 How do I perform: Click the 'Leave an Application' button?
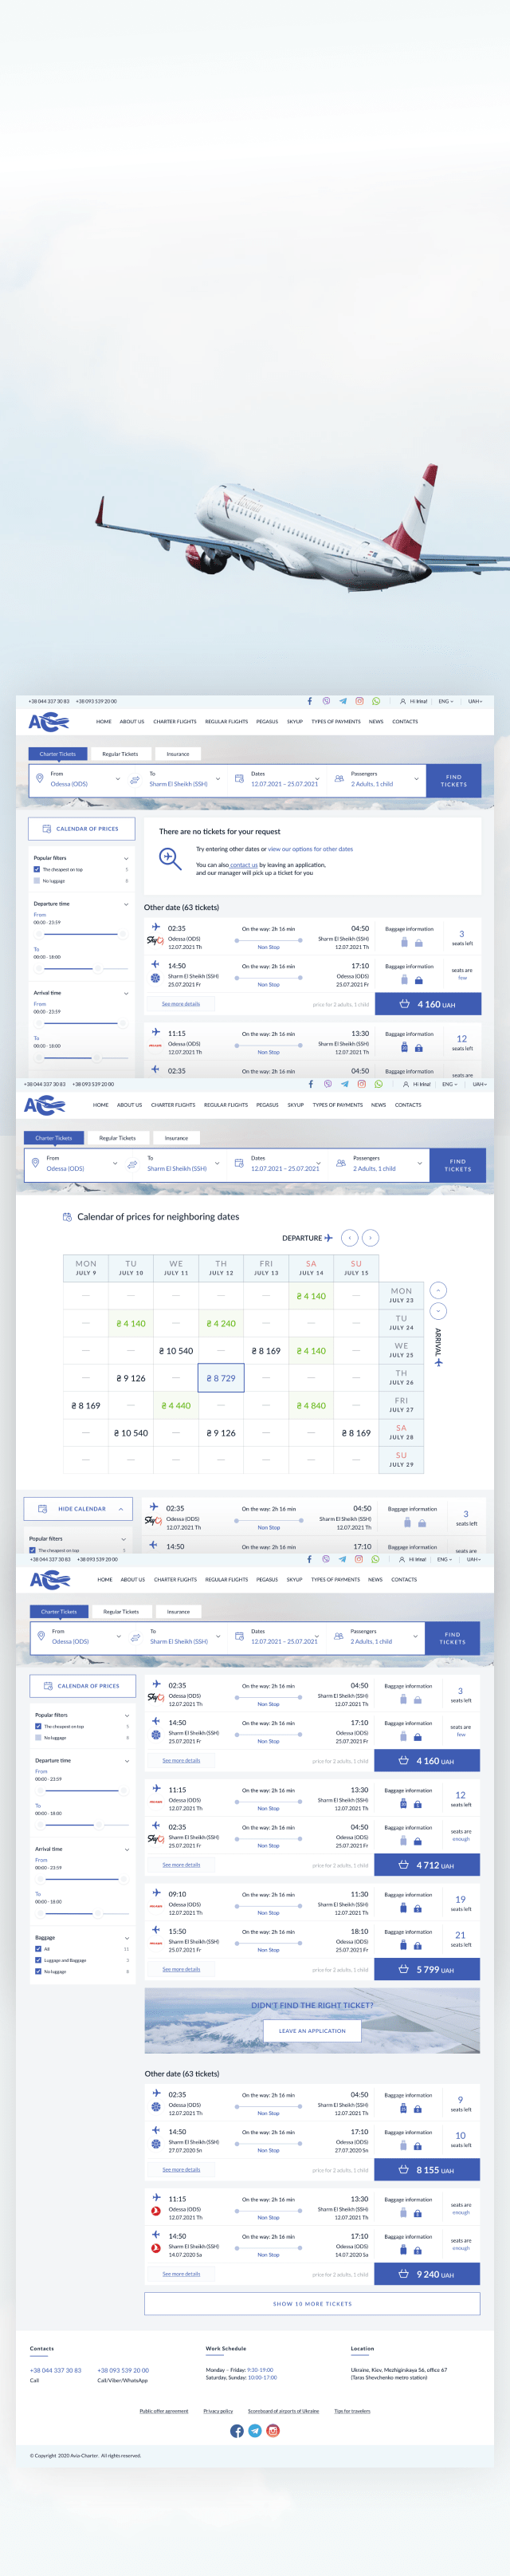(312, 2031)
